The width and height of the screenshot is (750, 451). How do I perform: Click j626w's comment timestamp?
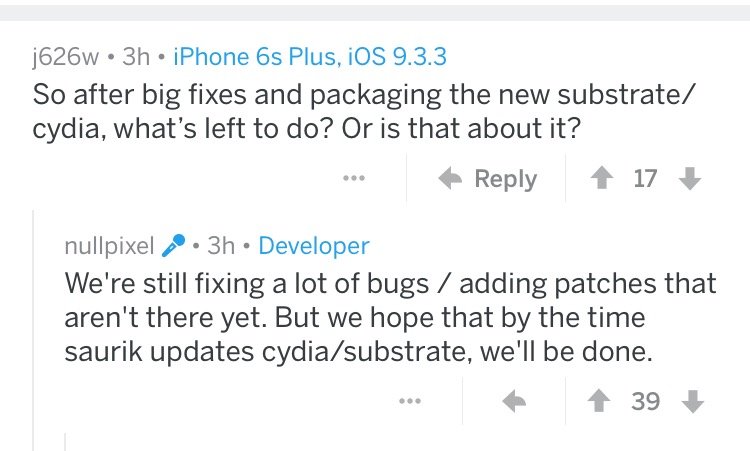(135, 57)
